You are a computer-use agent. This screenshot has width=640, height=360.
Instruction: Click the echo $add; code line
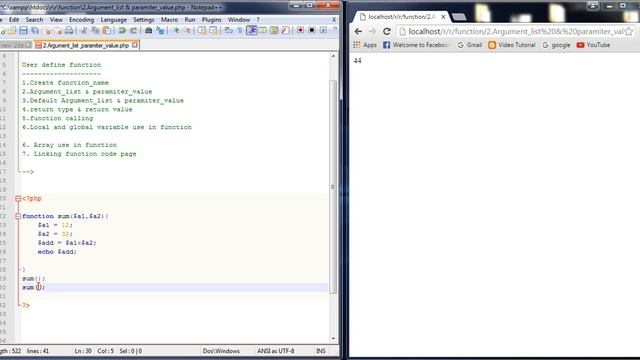click(57, 252)
